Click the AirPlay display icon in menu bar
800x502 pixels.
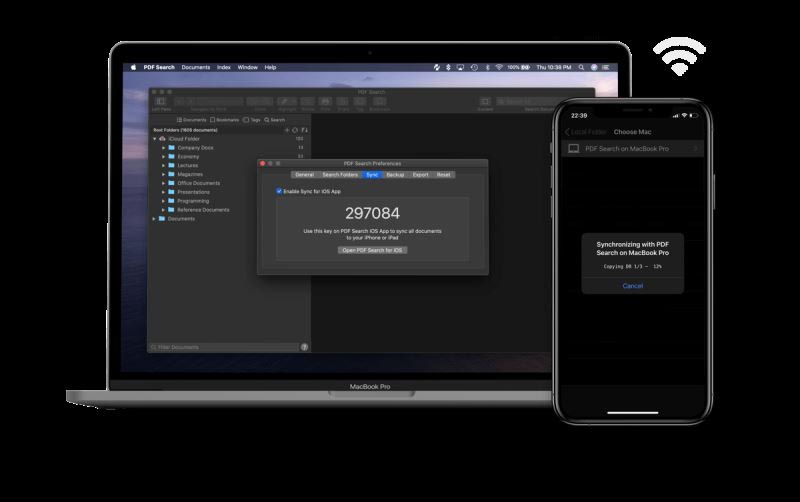(460, 67)
